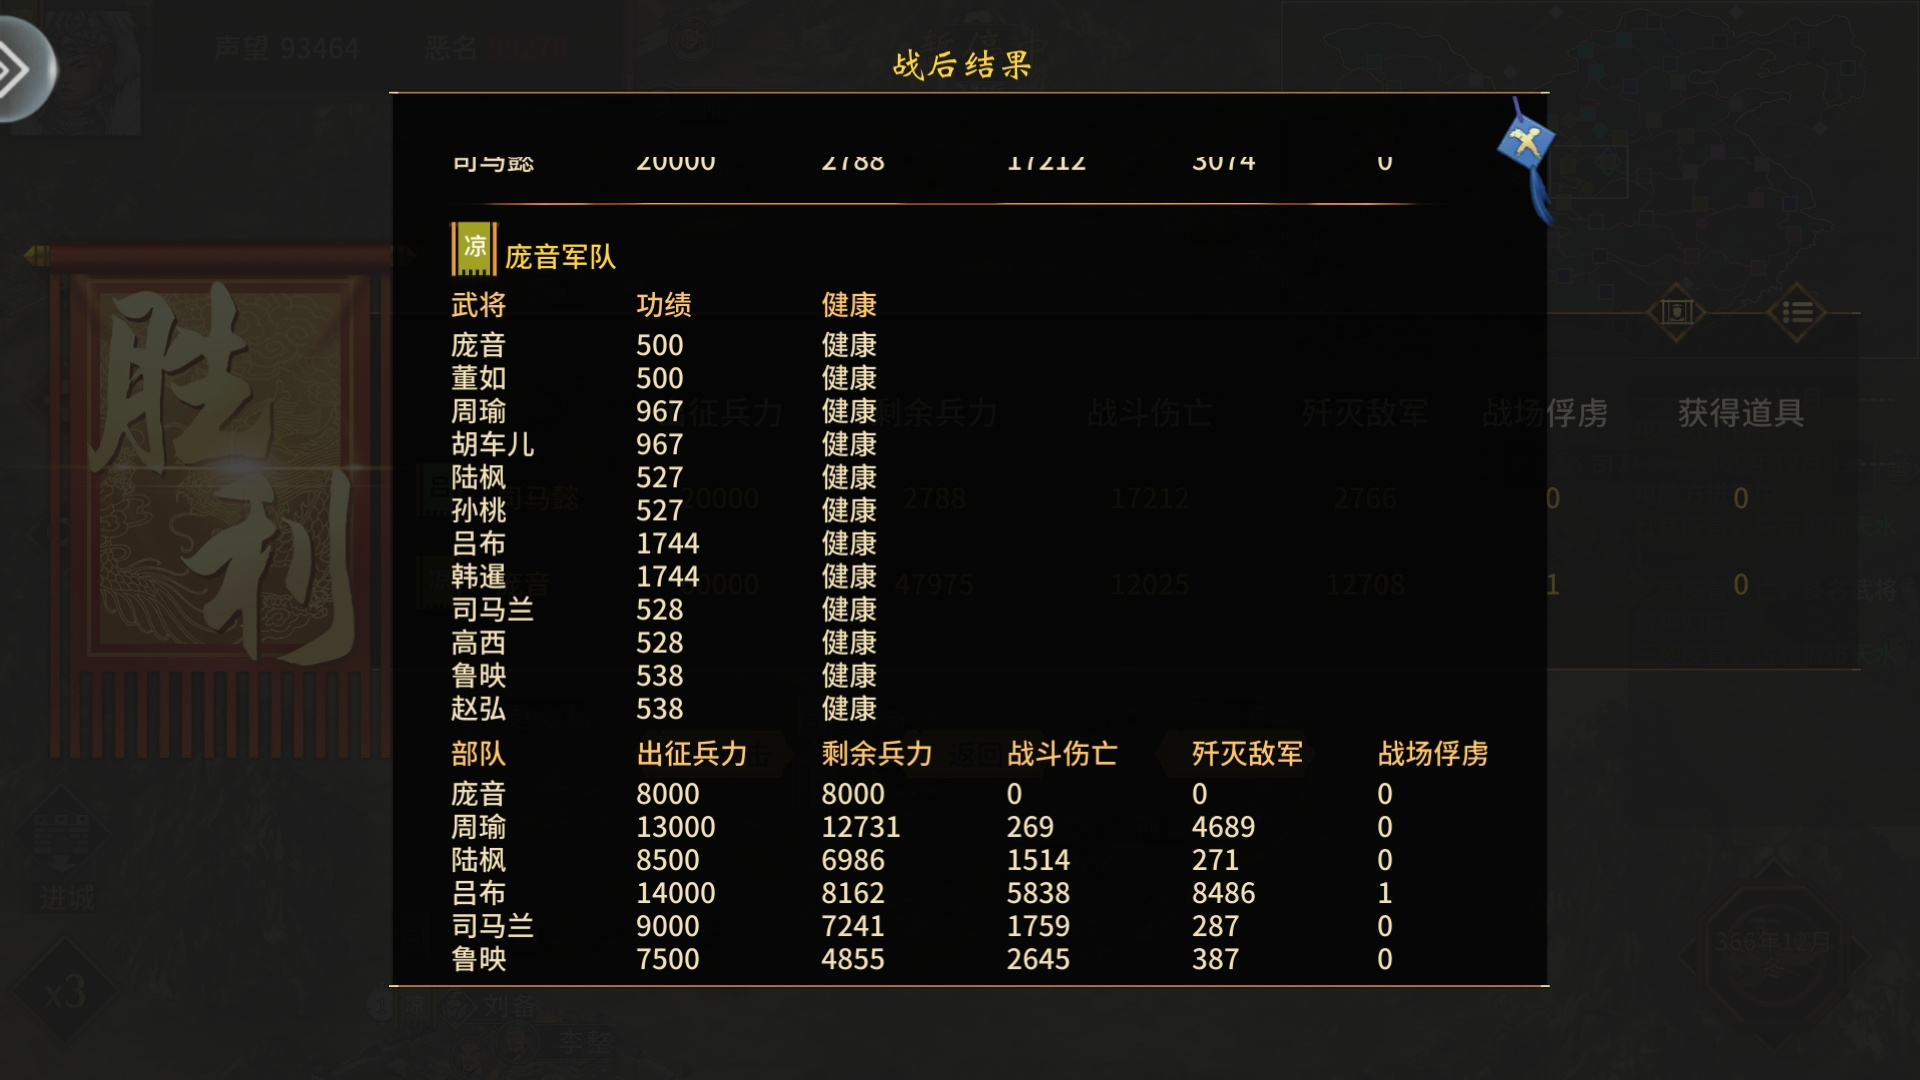The height and width of the screenshot is (1080, 1920).
Task: Click the 歼灭敌军 column header
Action: [1247, 754]
